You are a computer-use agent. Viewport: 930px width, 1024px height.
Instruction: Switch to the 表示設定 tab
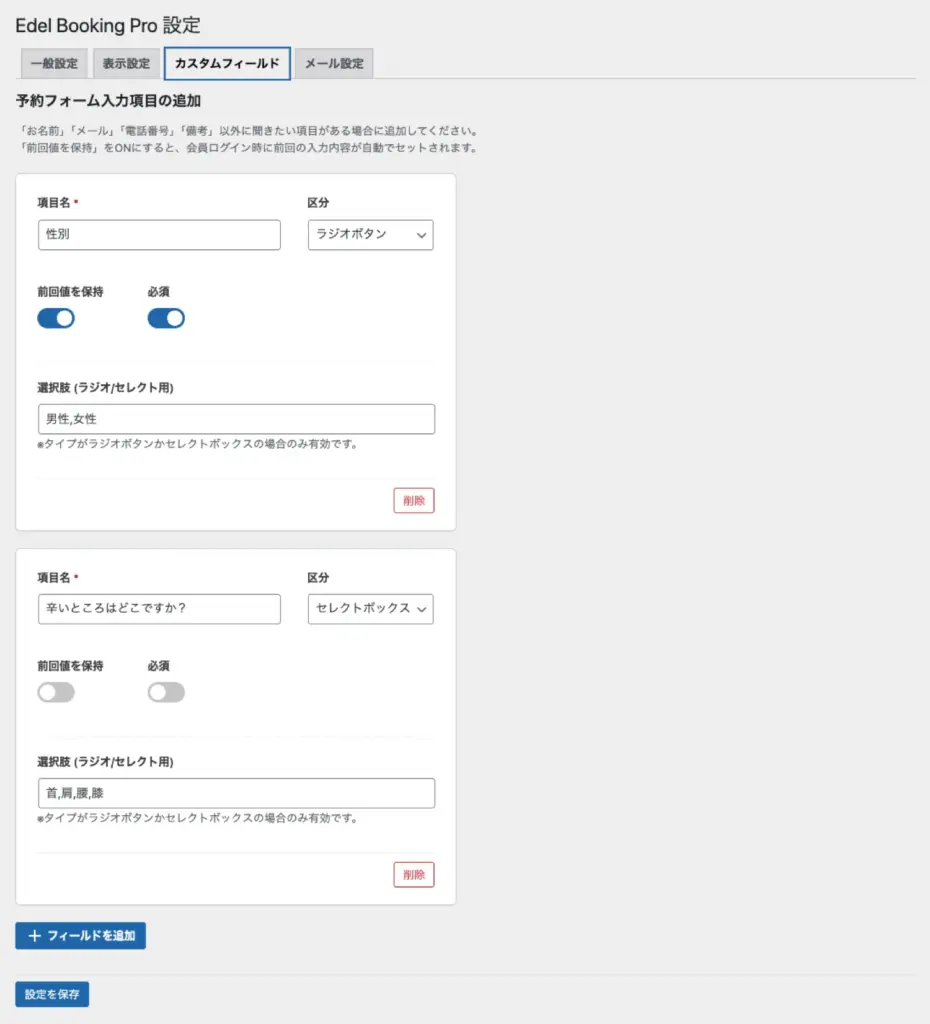(x=126, y=64)
